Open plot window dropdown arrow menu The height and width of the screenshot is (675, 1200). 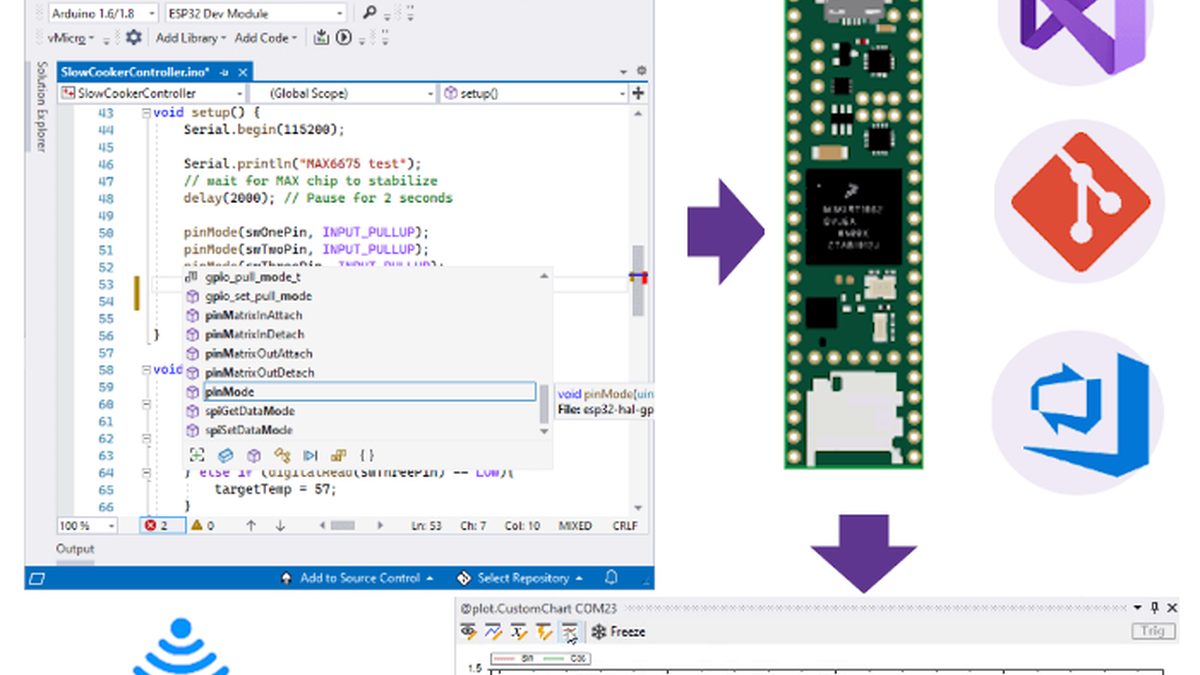[x=1138, y=607]
